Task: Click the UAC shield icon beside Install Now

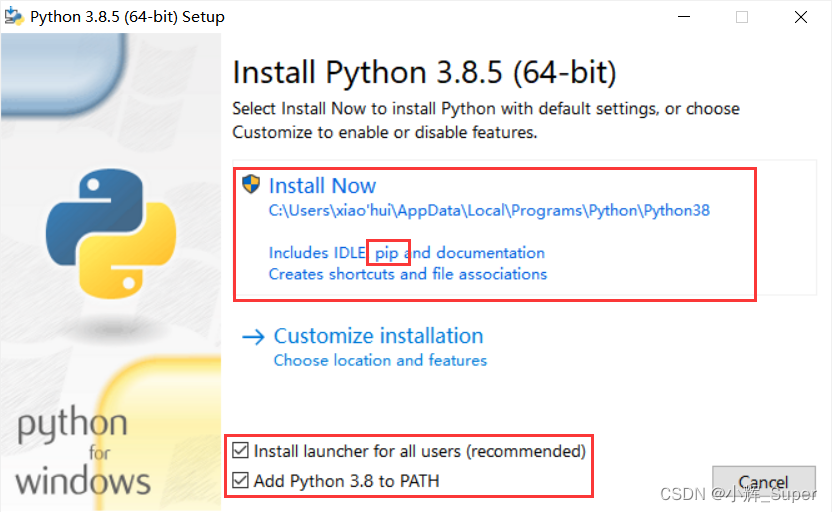Action: [250, 185]
